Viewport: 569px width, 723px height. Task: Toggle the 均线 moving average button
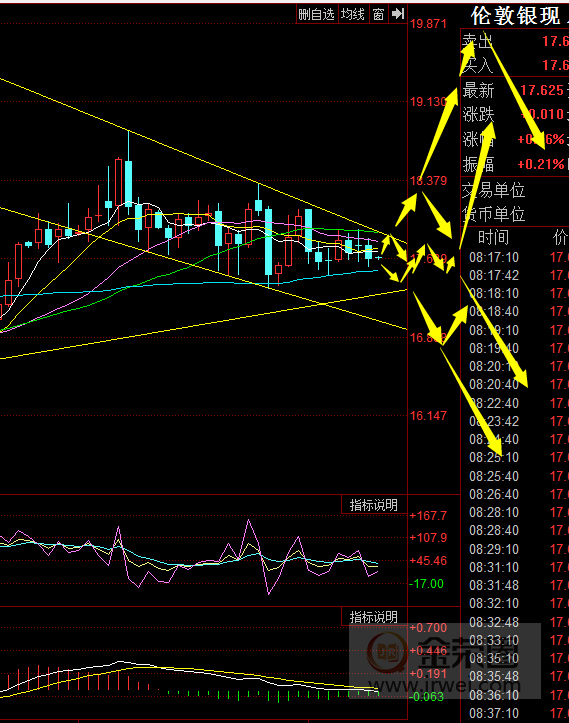(353, 14)
